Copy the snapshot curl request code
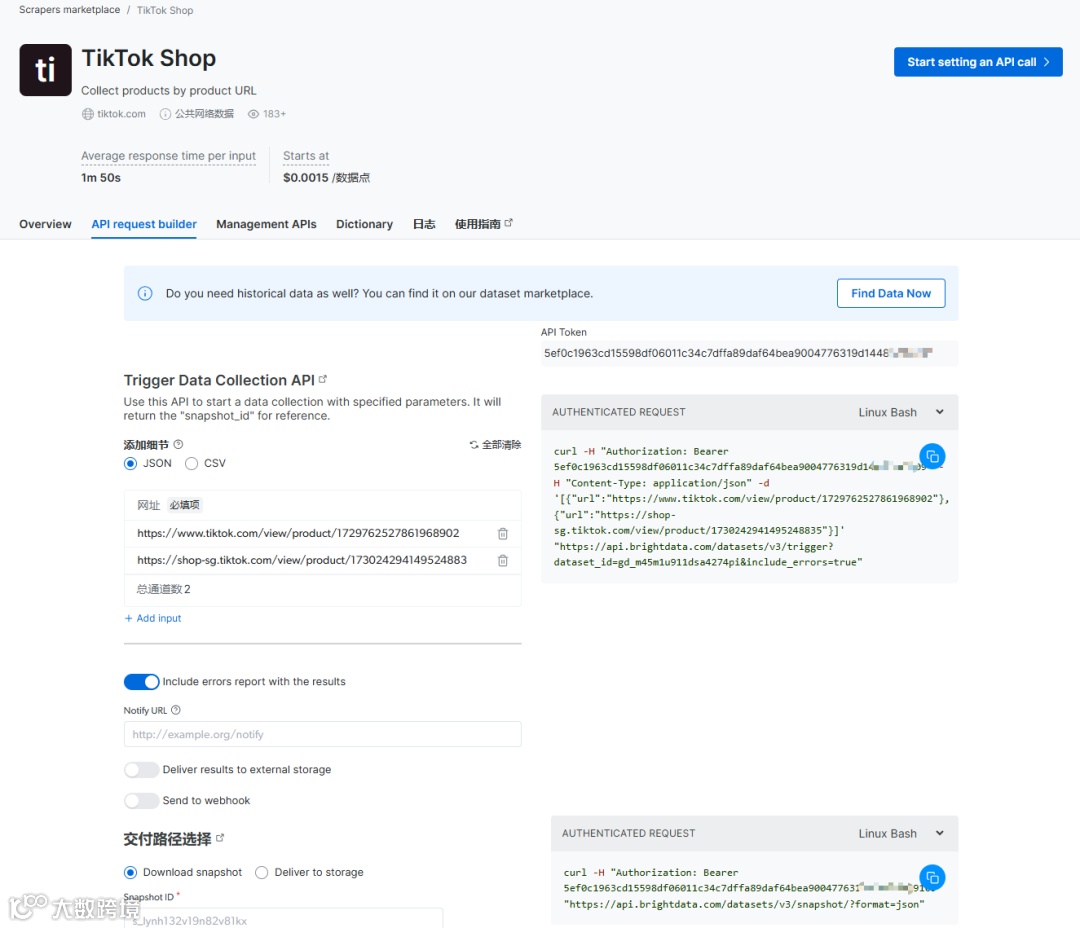This screenshot has height=928, width=1080. [x=932, y=878]
